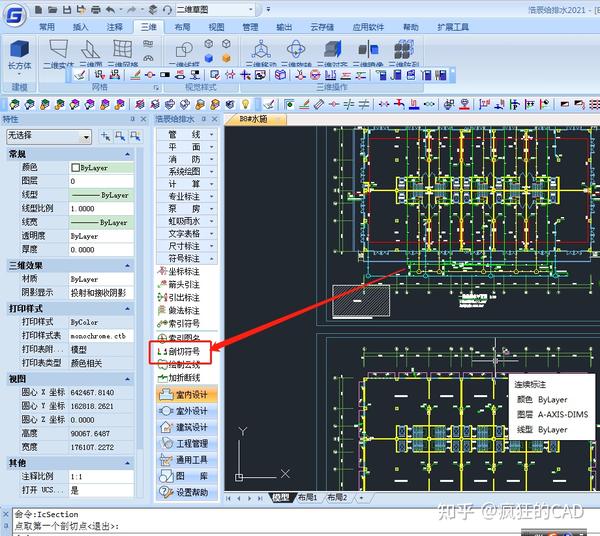This screenshot has width=600, height=536.
Task: Click the open folder icon in quick access
Action: click(x=53, y=9)
